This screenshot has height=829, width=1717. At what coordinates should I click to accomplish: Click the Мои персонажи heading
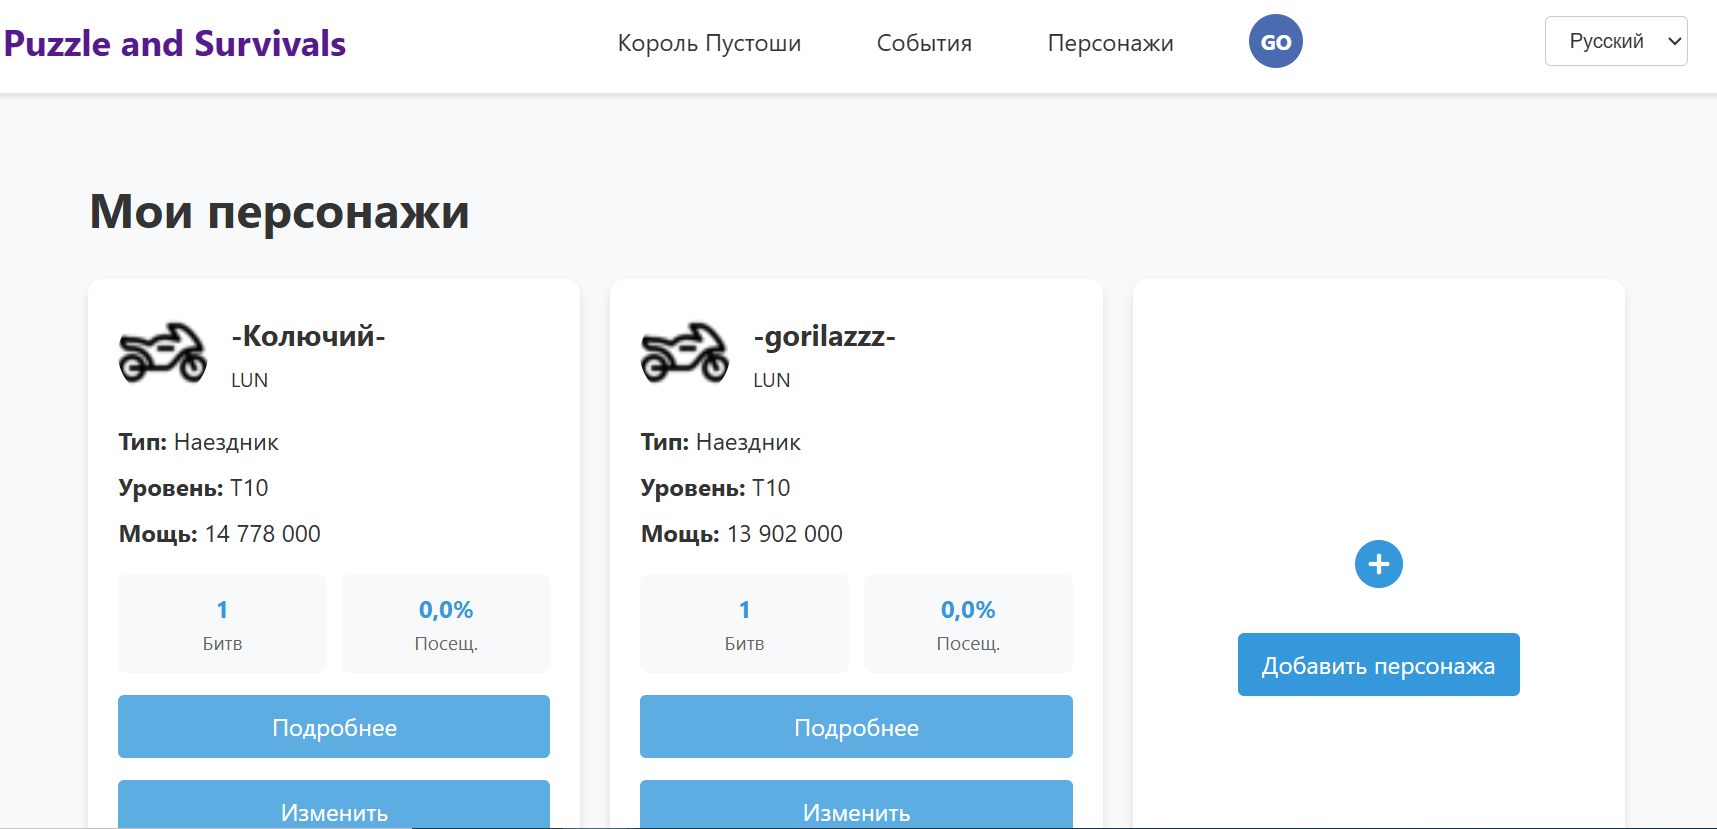click(280, 212)
